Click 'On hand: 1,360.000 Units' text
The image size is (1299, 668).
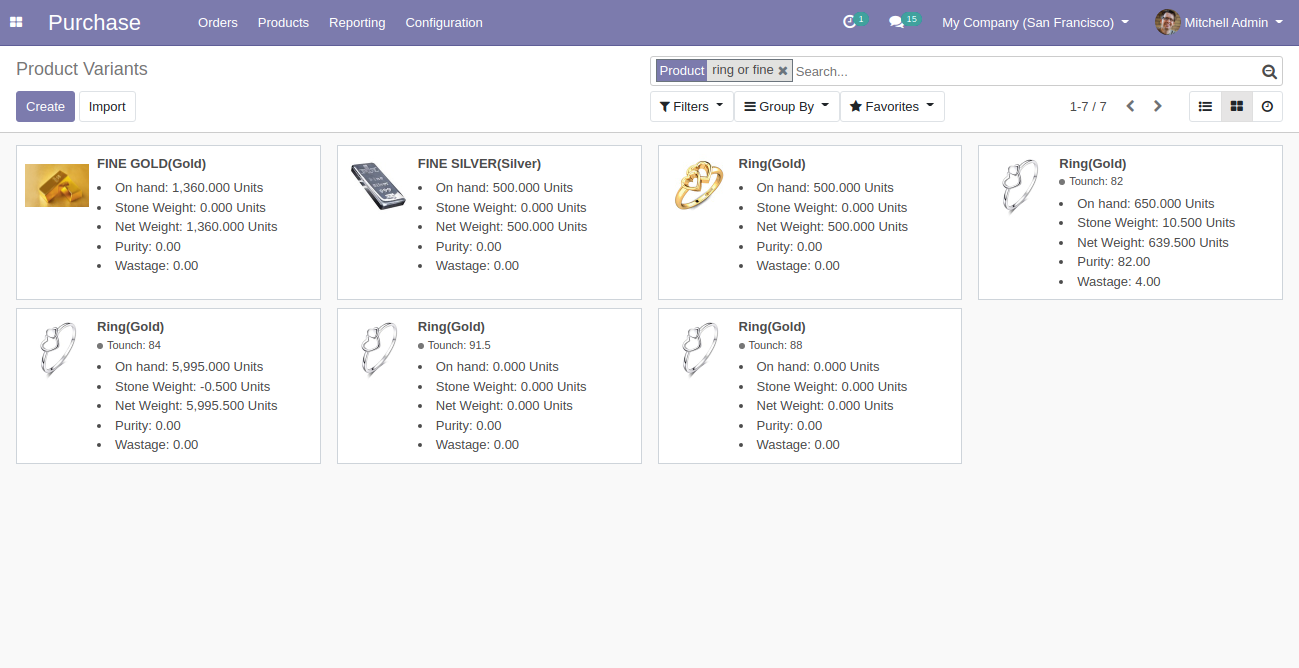[189, 187]
